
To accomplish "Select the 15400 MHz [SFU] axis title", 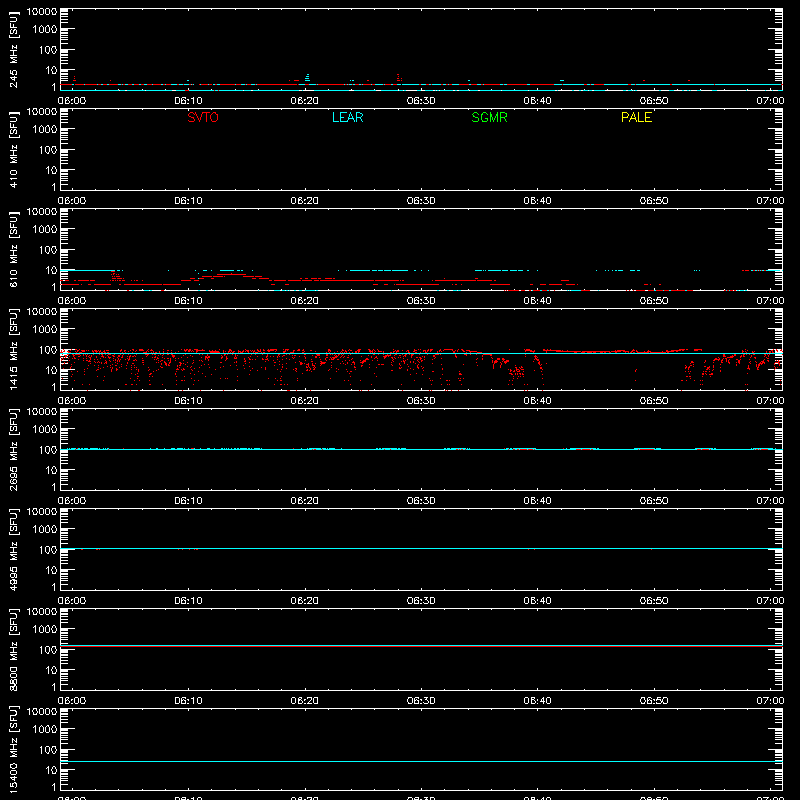I will [x=14, y=749].
